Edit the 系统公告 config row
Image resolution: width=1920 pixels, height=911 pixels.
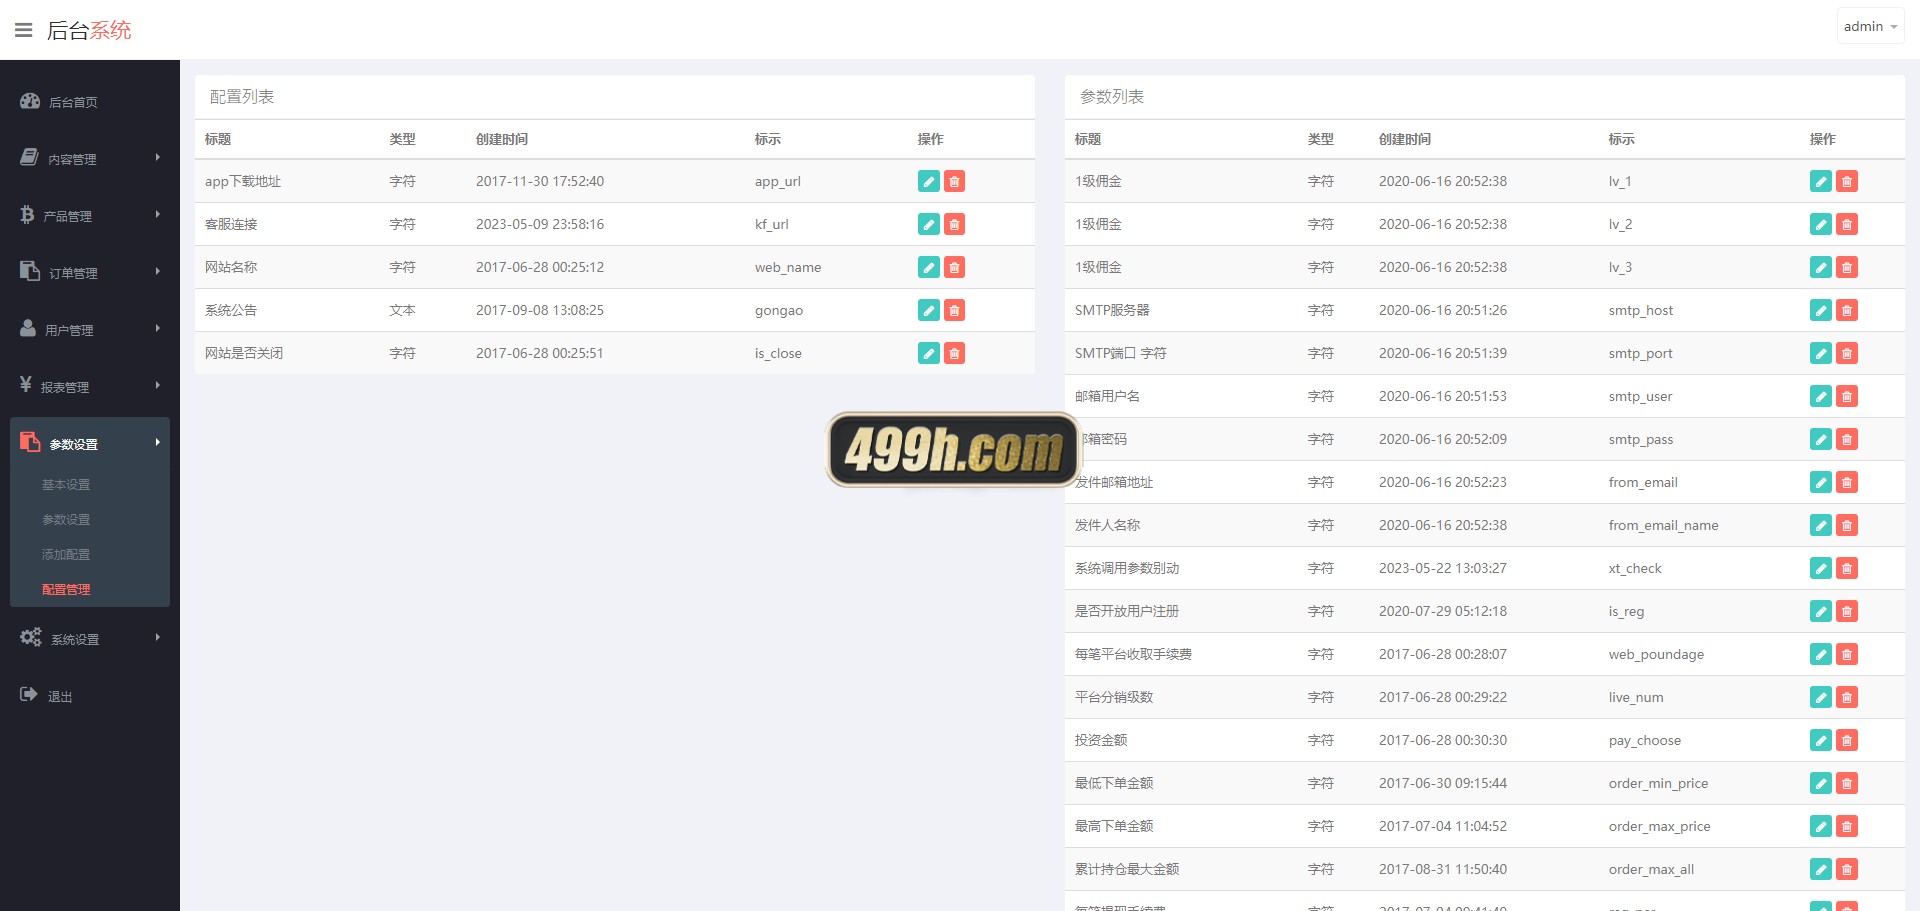929,310
